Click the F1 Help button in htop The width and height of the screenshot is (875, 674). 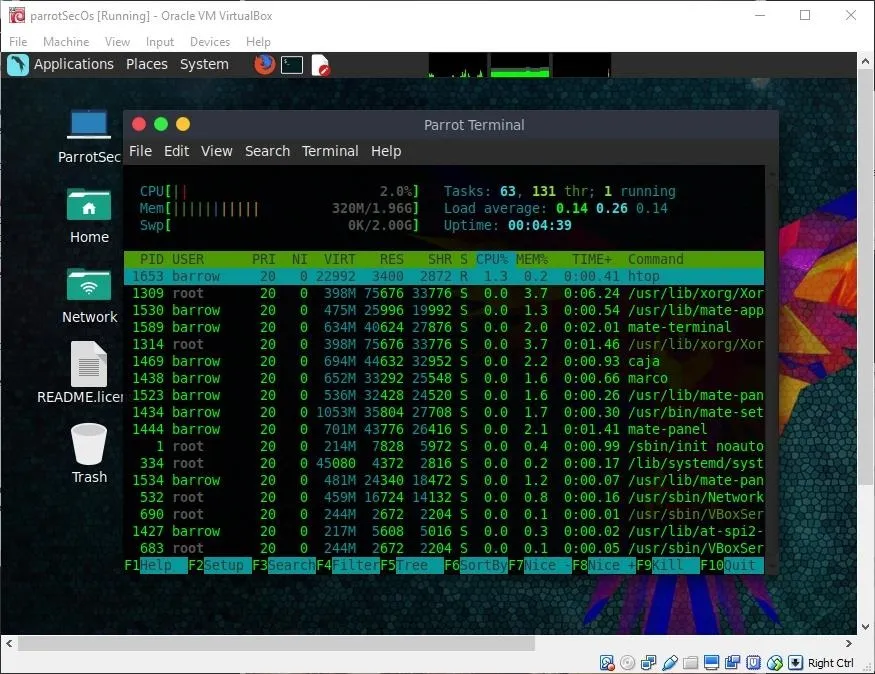pos(156,565)
